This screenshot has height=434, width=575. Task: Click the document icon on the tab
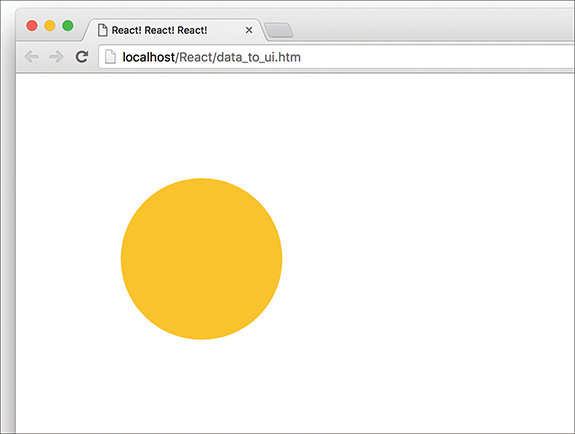103,30
